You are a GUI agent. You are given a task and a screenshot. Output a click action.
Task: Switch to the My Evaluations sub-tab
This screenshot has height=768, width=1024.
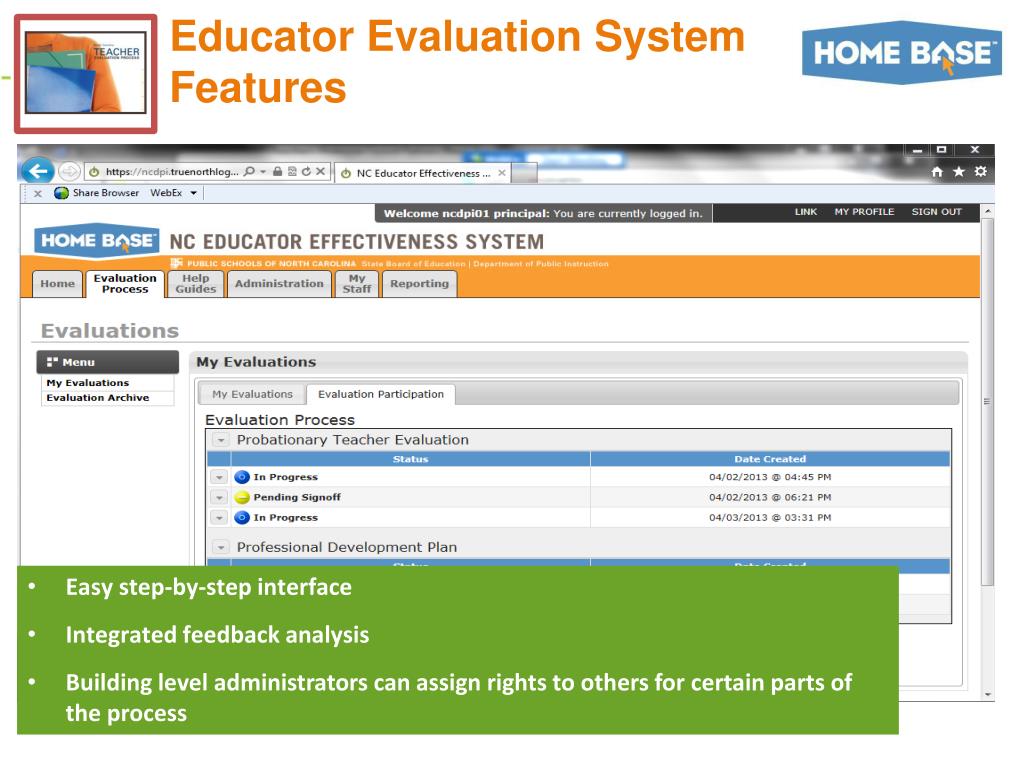coord(252,394)
